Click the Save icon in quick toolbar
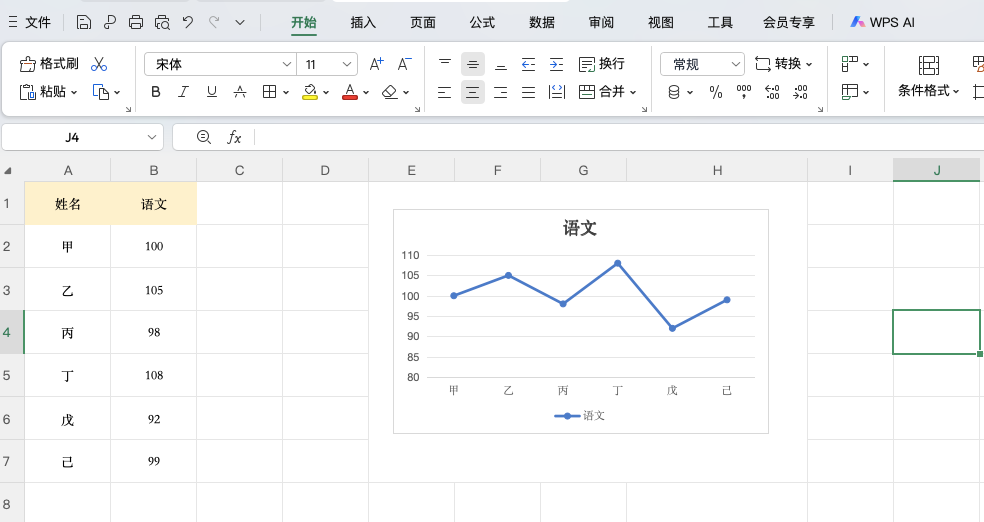The width and height of the screenshot is (984, 522). (x=83, y=23)
